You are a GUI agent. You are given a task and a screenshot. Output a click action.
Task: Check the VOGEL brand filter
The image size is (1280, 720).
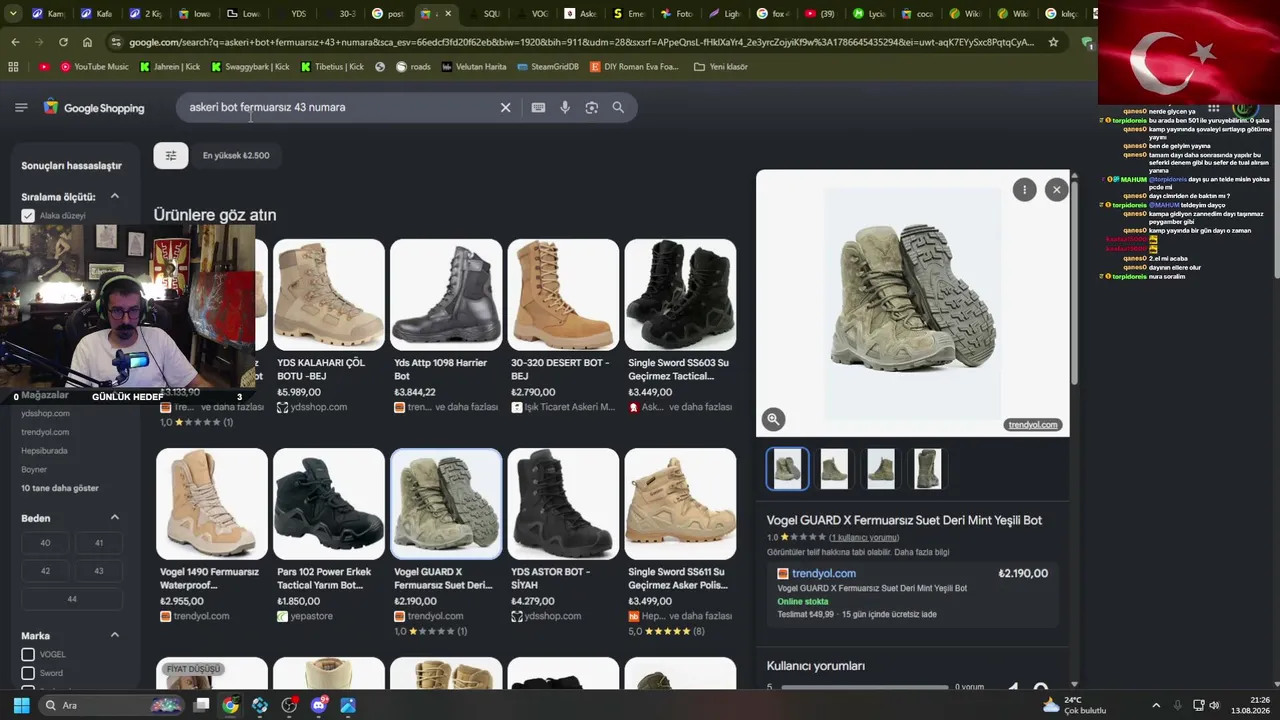28,654
